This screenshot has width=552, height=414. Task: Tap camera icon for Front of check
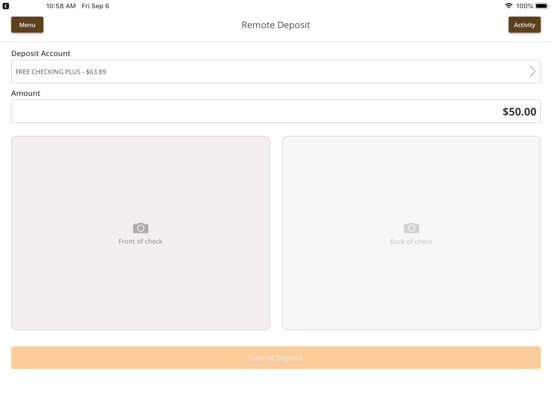pyautogui.click(x=140, y=228)
